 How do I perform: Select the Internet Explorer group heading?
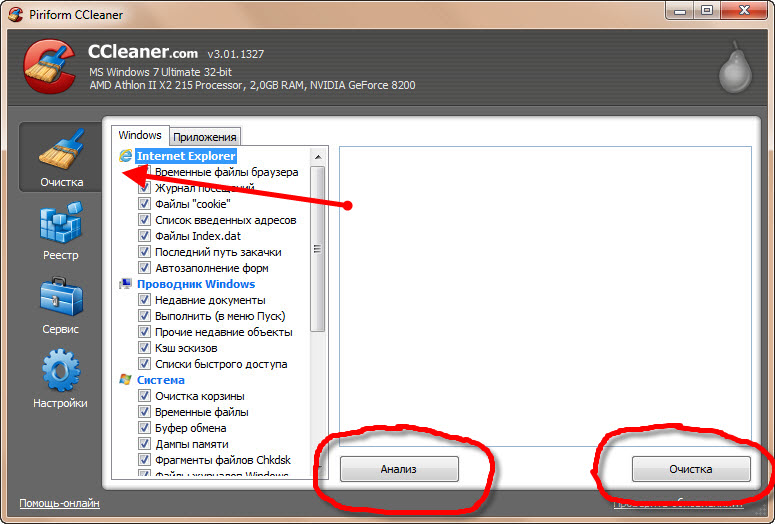(x=186, y=156)
